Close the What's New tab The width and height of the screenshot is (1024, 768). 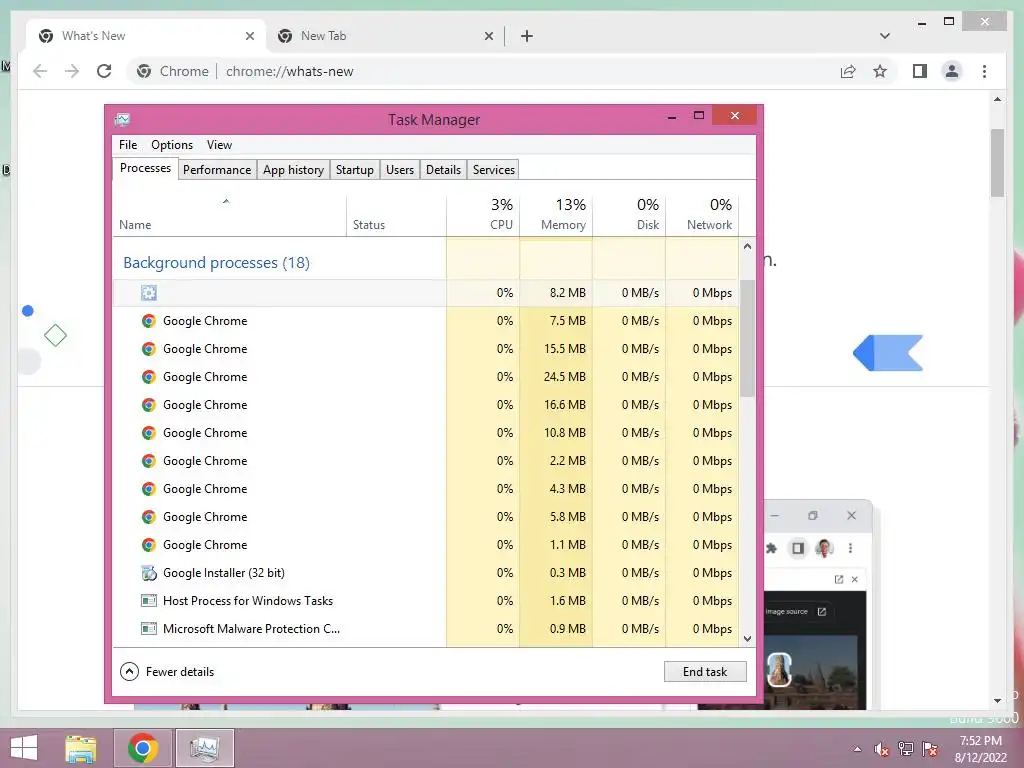coord(249,36)
